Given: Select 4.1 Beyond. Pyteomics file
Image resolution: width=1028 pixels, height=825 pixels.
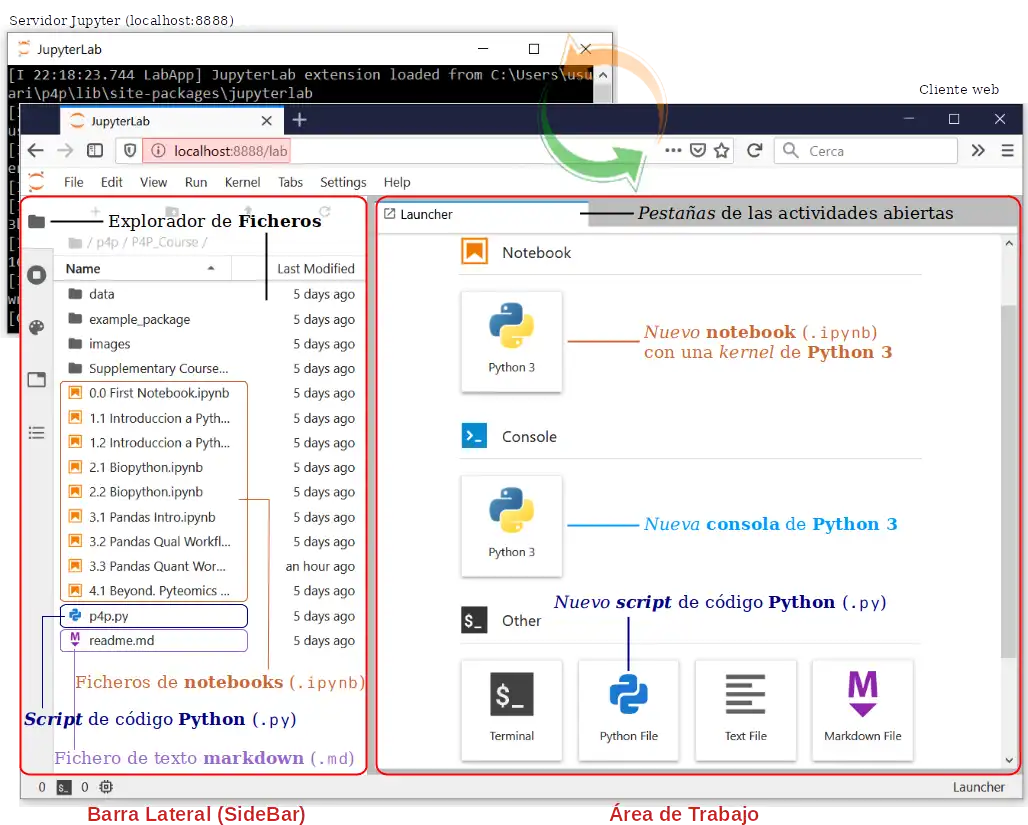Looking at the screenshot, I should 210,591.
